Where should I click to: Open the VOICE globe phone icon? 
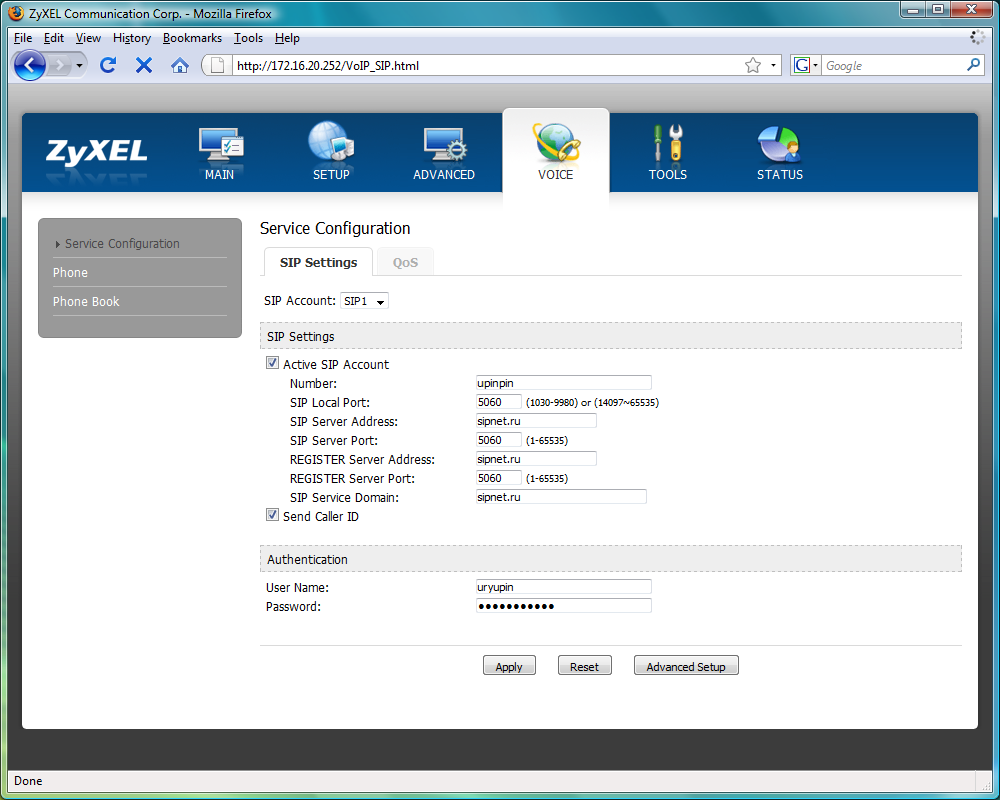point(555,143)
